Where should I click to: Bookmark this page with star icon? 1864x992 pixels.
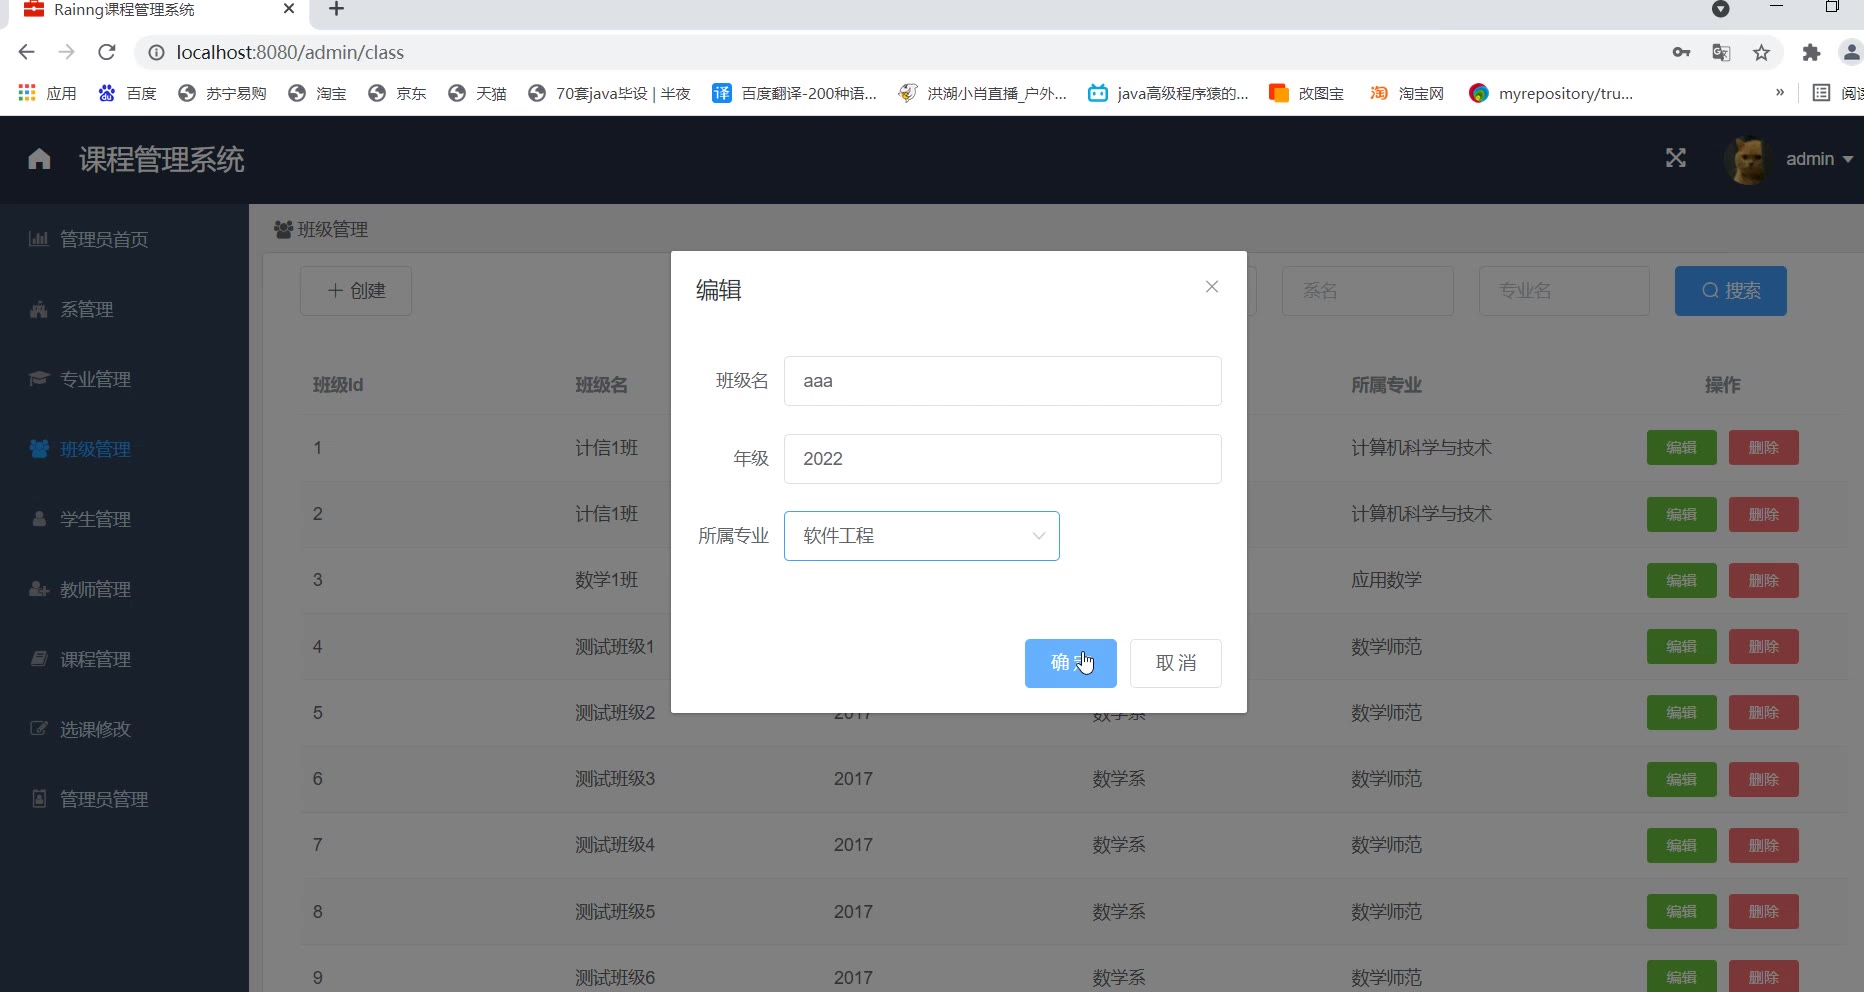[1761, 53]
